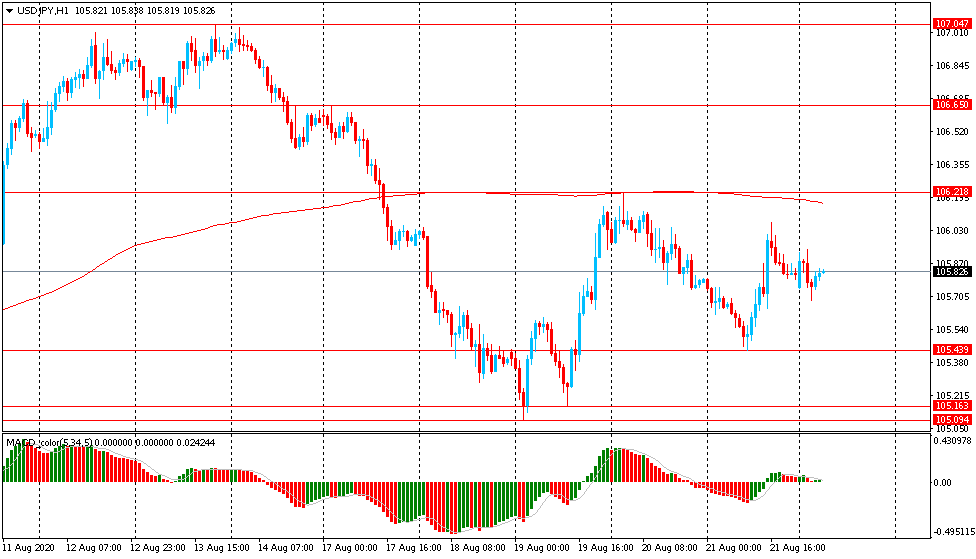The image size is (976, 559).
Task: Click the 20 Aug 08:00 time label
Action: pyautogui.click(x=670, y=548)
